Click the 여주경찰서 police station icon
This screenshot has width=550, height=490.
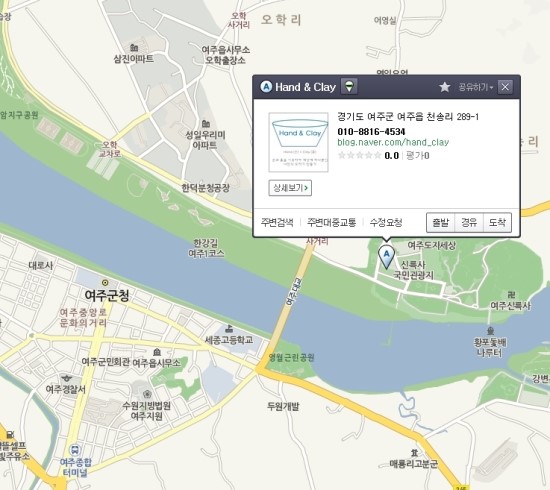click(x=66, y=378)
